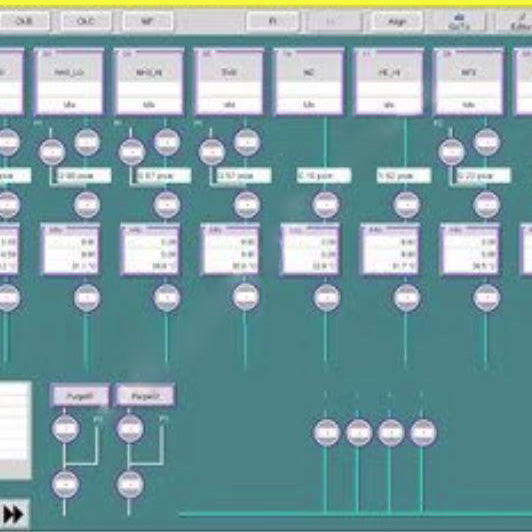Open the GoTo icon in the toolbar

pos(459,21)
